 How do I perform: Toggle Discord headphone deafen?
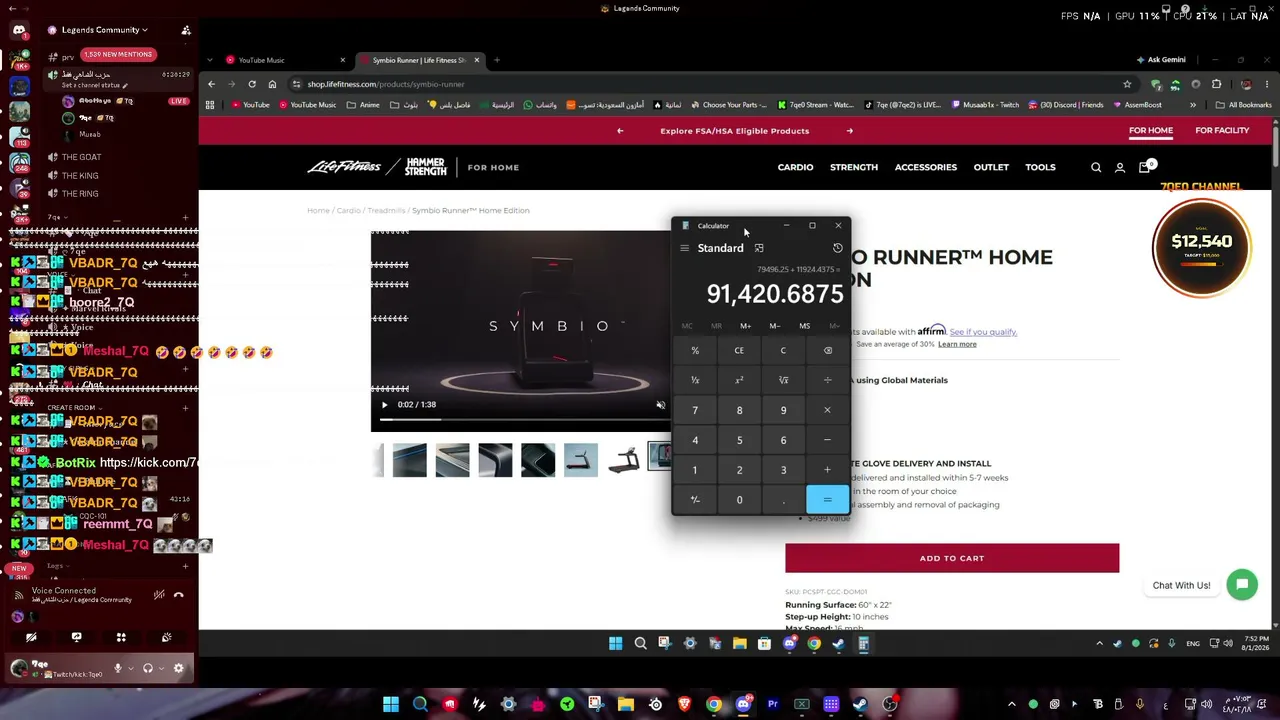(x=148, y=668)
